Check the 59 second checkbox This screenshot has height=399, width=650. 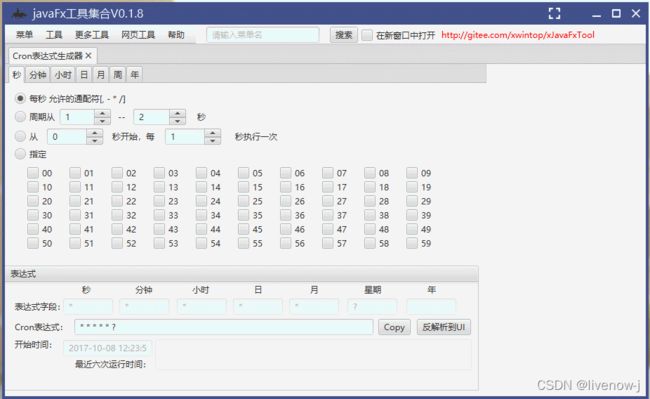412,243
